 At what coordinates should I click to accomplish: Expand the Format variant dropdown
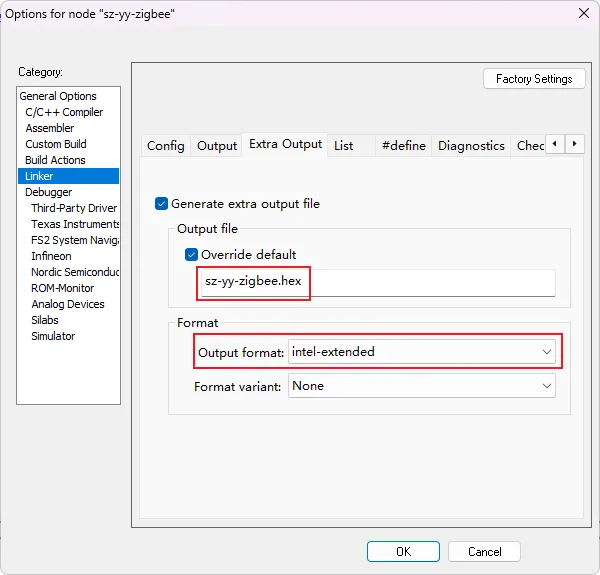(x=421, y=386)
